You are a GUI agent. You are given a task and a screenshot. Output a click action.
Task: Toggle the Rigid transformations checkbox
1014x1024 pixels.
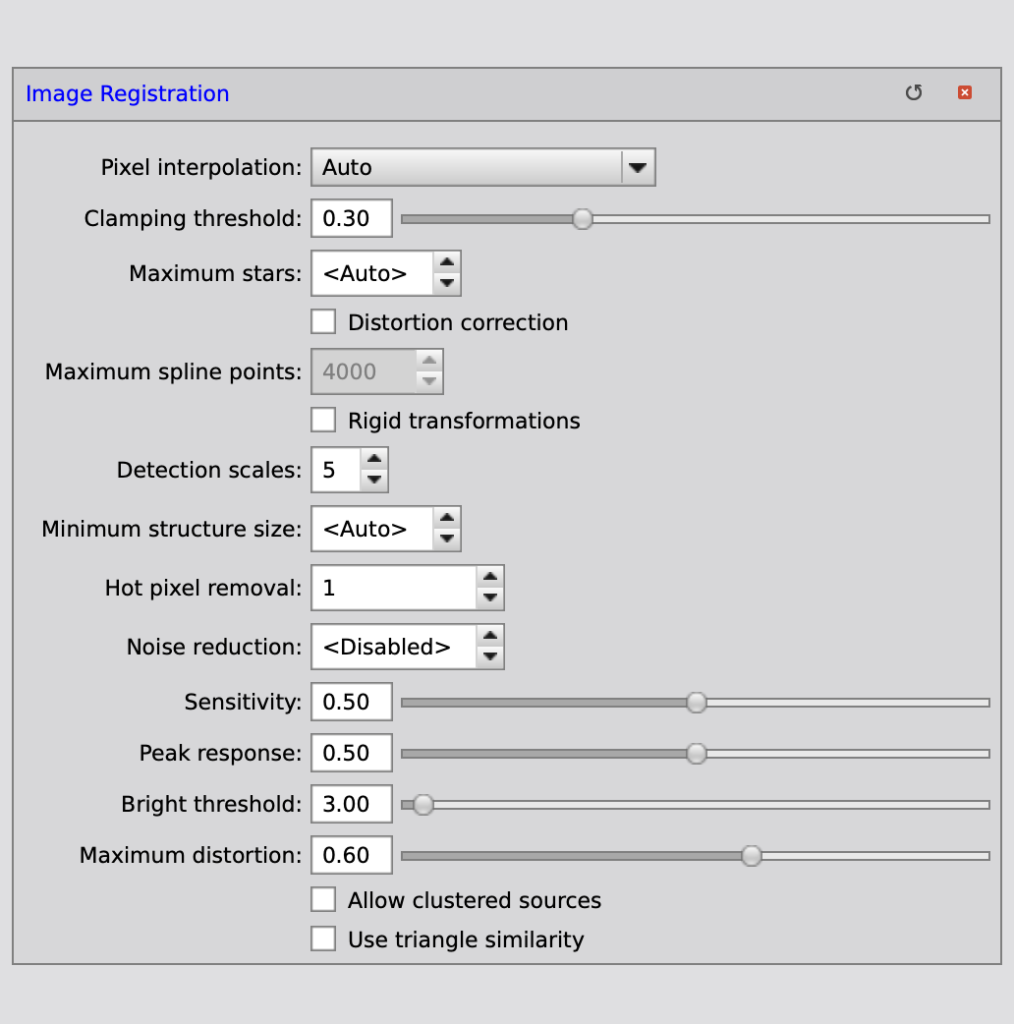tap(323, 420)
